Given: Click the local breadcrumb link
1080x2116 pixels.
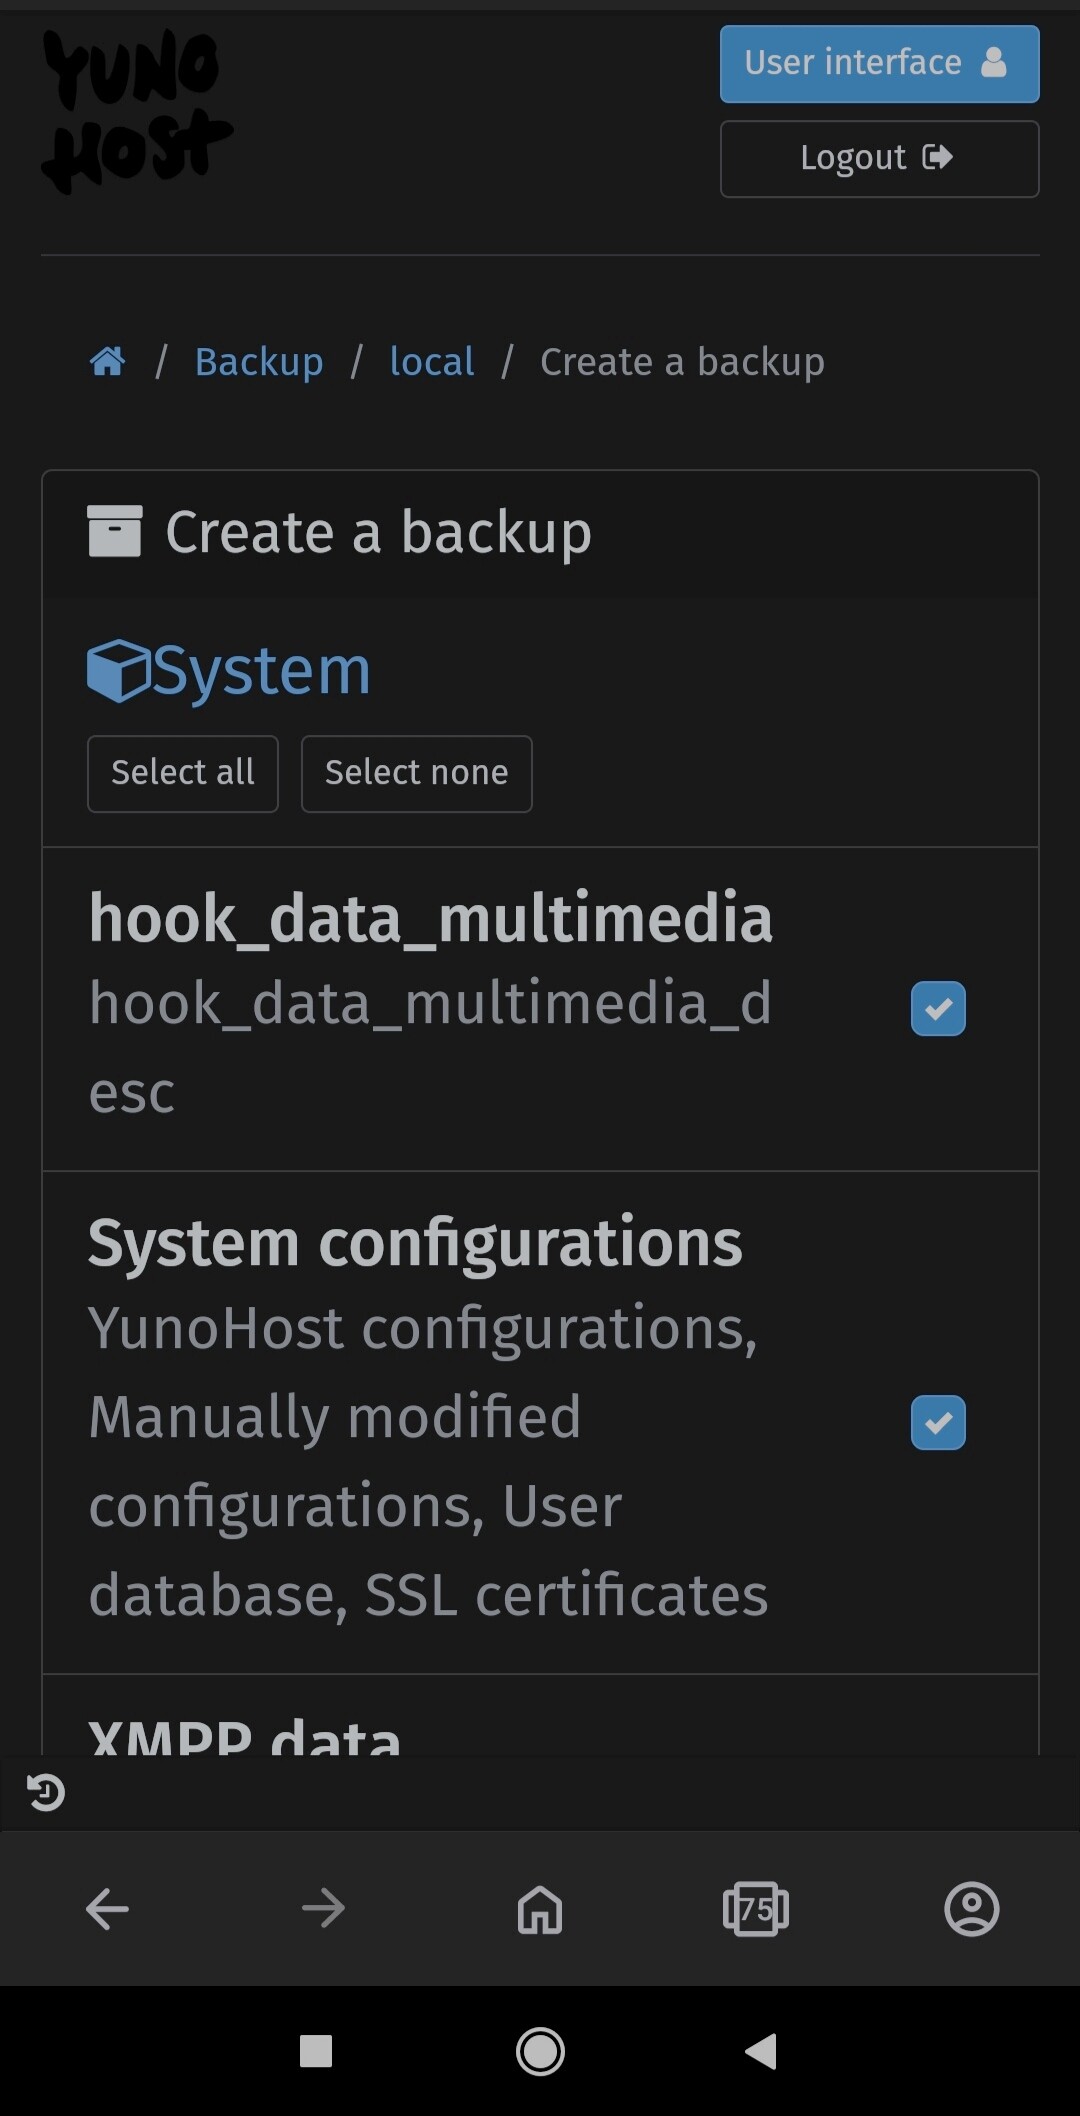Looking at the screenshot, I should [x=432, y=361].
